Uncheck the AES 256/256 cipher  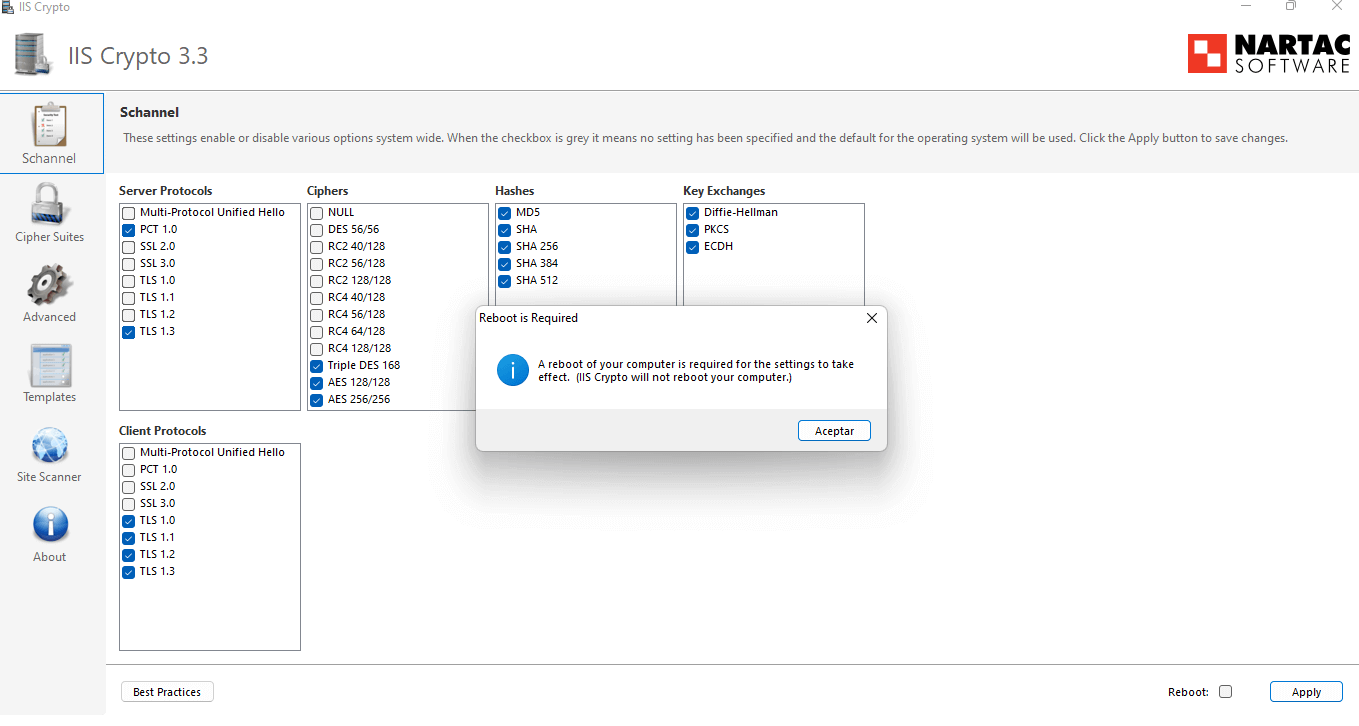point(316,400)
